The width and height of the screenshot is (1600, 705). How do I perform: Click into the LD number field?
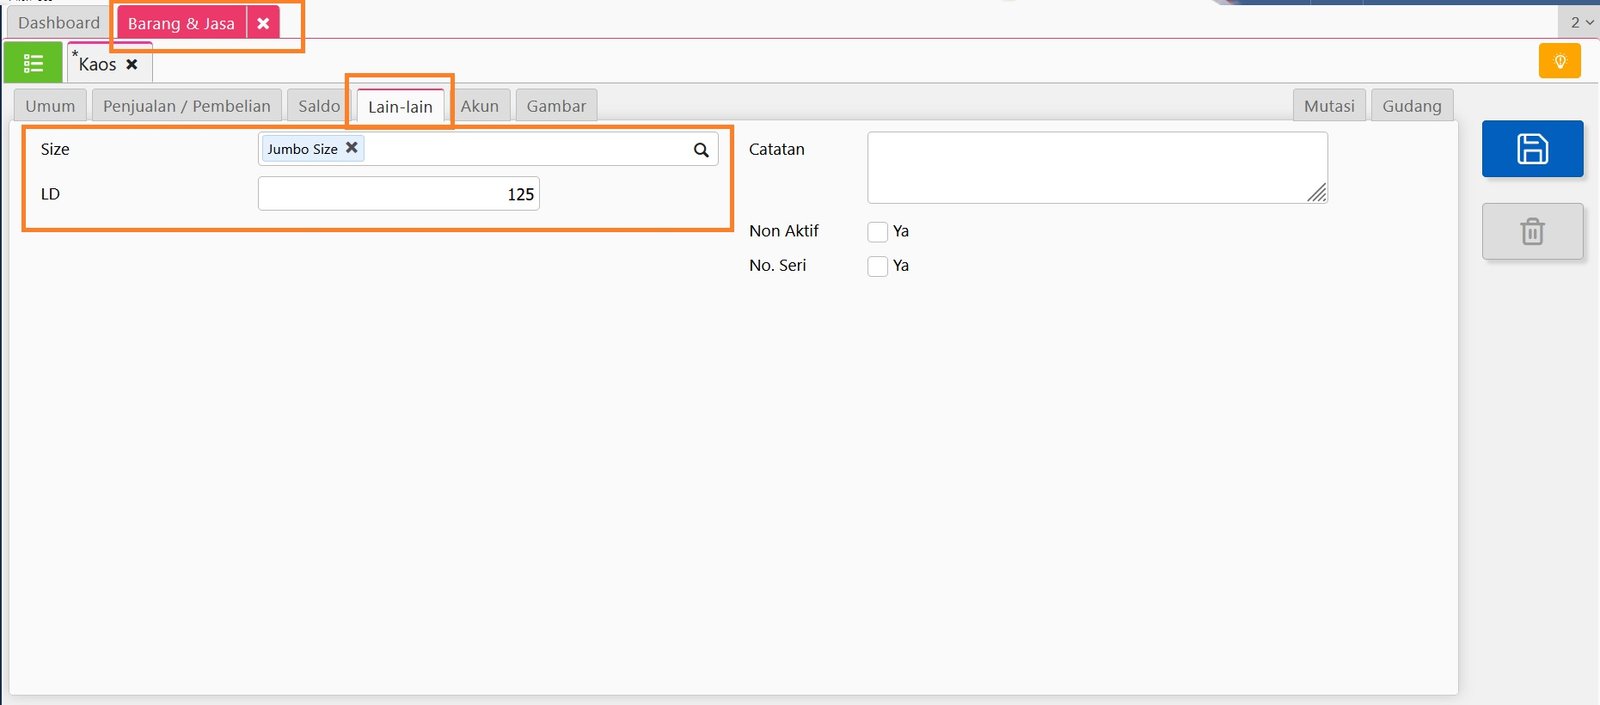[398, 194]
